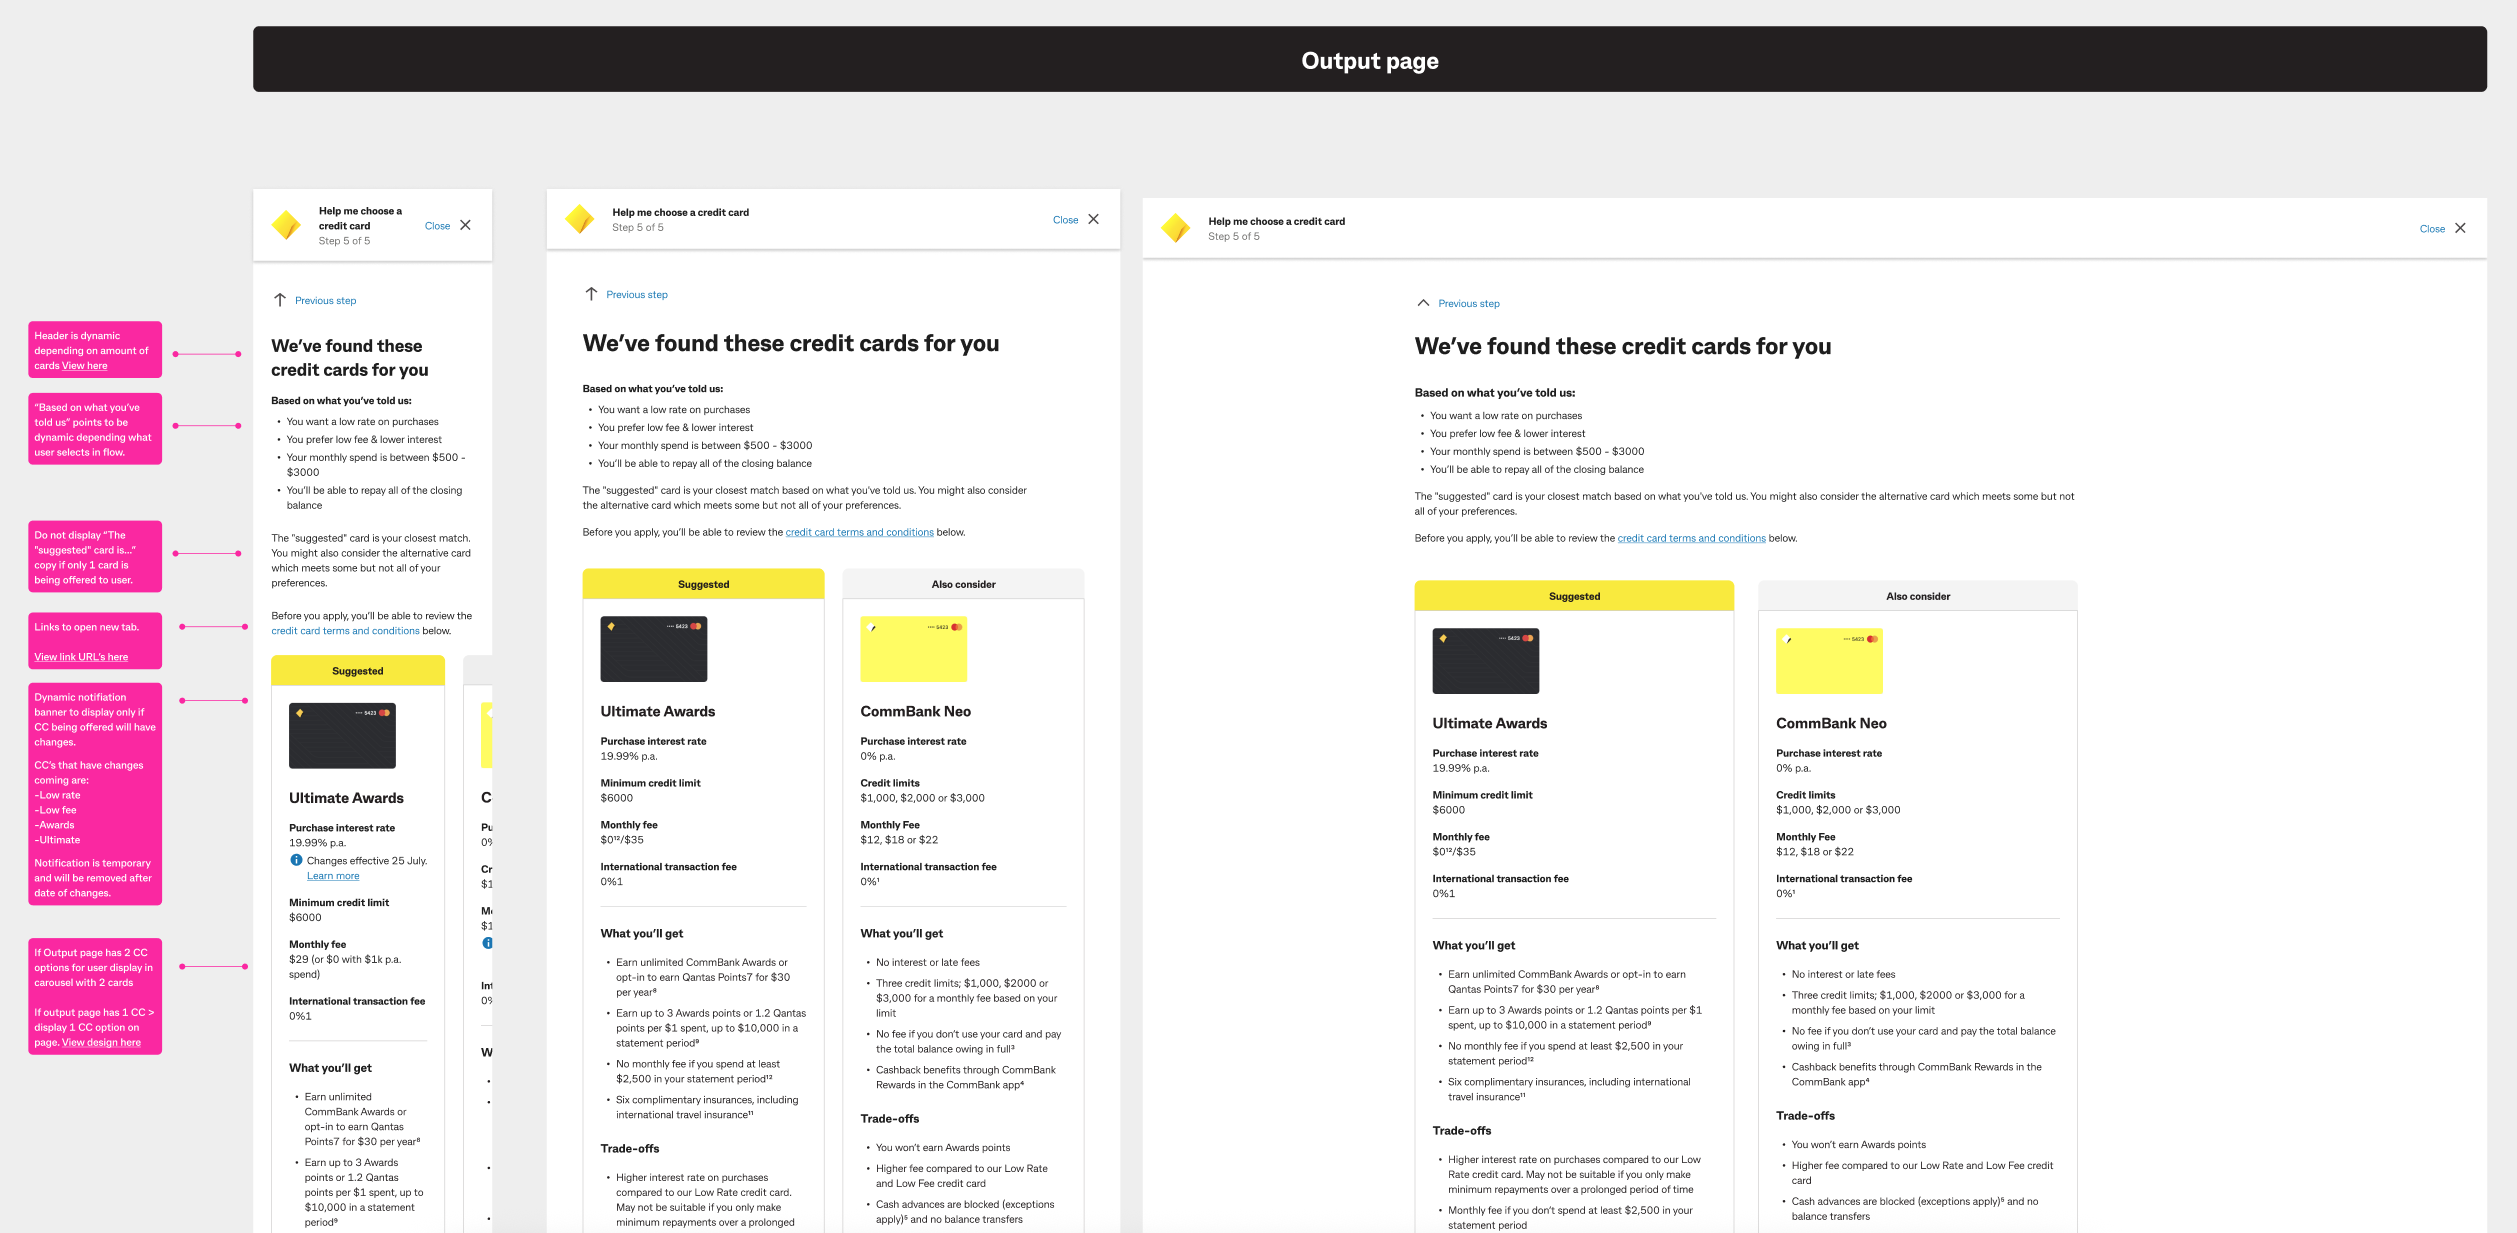
Task: Click the CommBank diamond logo in the desktop layout
Action: click(x=1175, y=228)
